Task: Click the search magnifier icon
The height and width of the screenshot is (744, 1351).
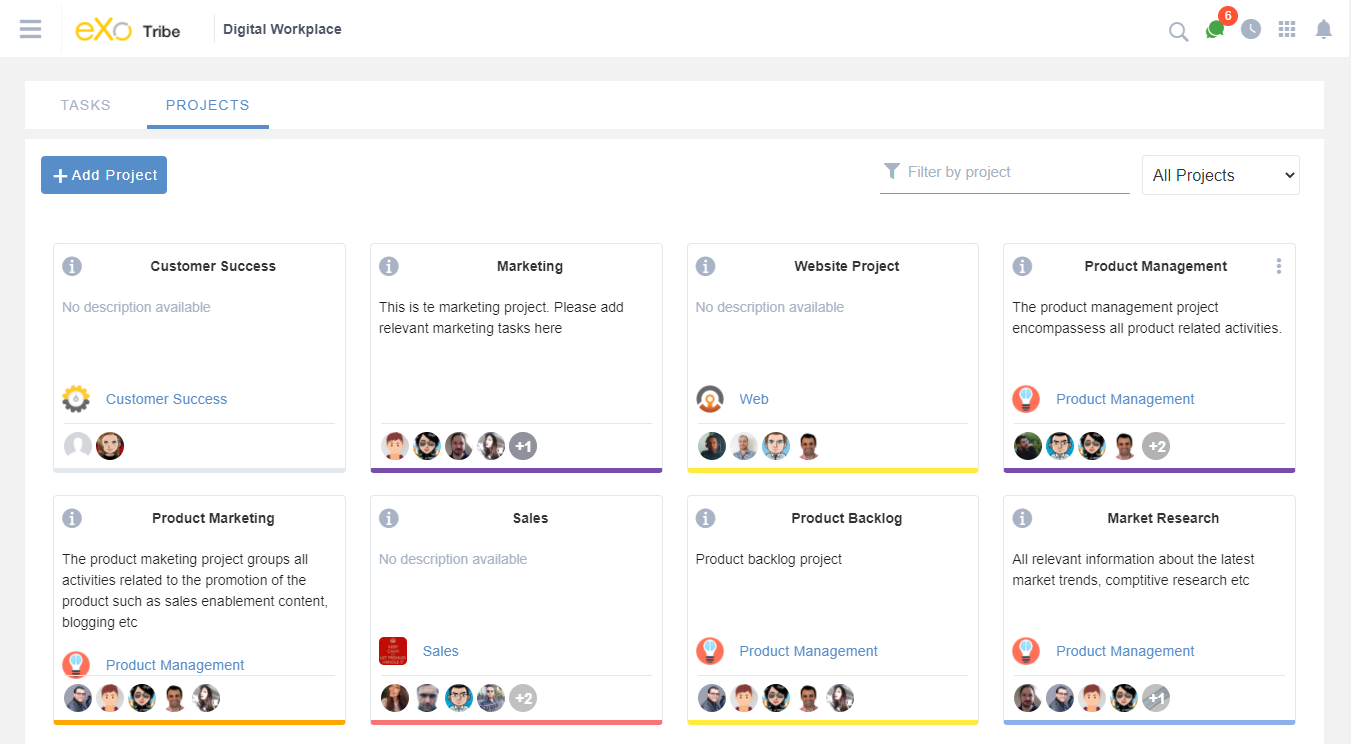Action: [1178, 31]
